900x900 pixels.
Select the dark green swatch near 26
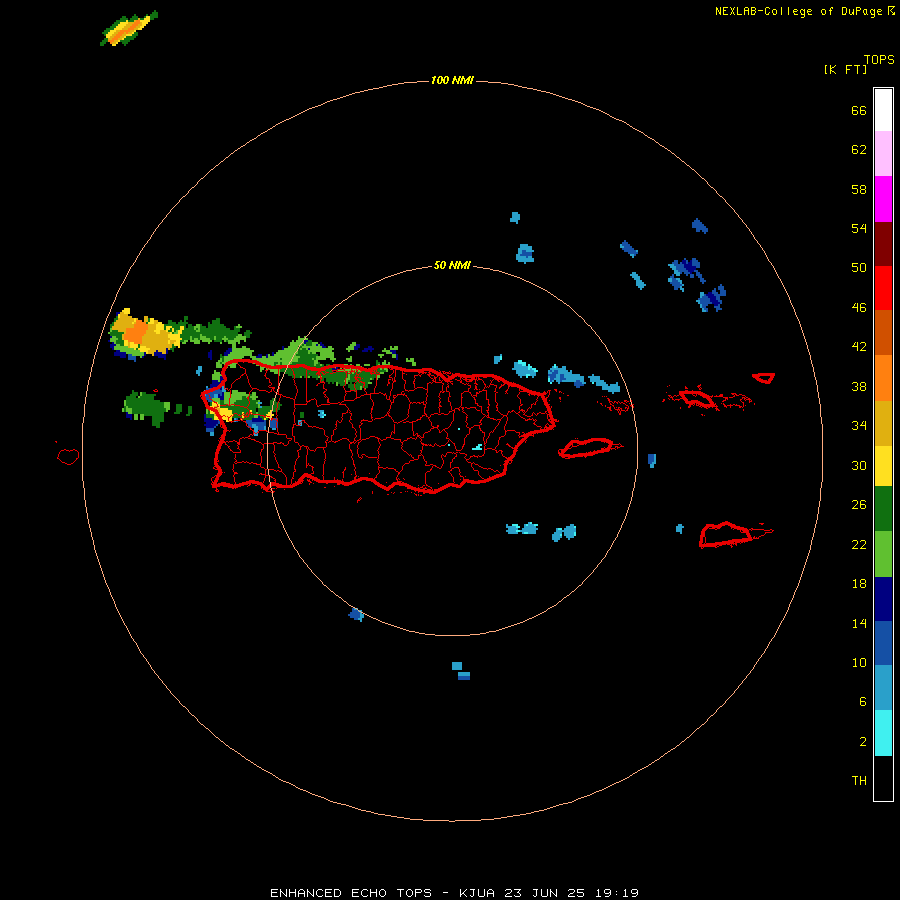pos(883,509)
